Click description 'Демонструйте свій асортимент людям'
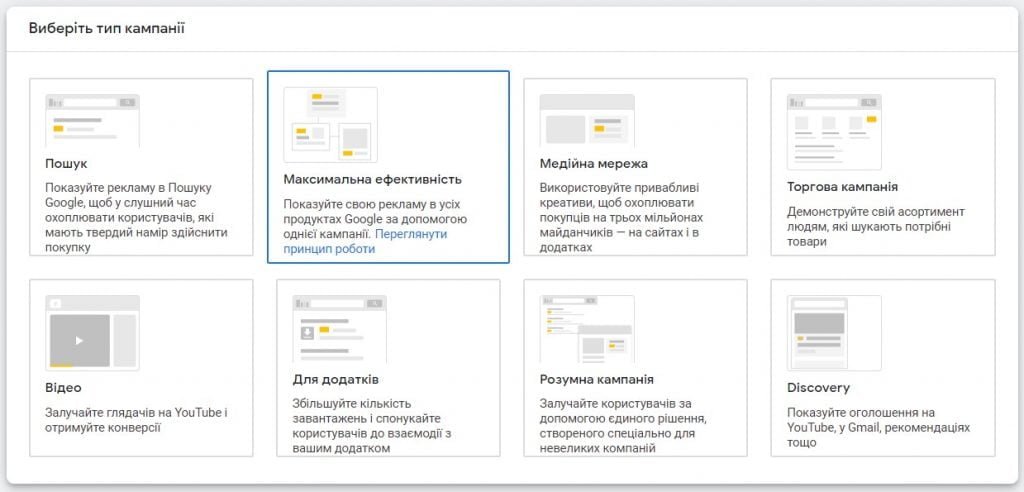The width and height of the screenshot is (1024, 492). pyautogui.click(x=876, y=227)
